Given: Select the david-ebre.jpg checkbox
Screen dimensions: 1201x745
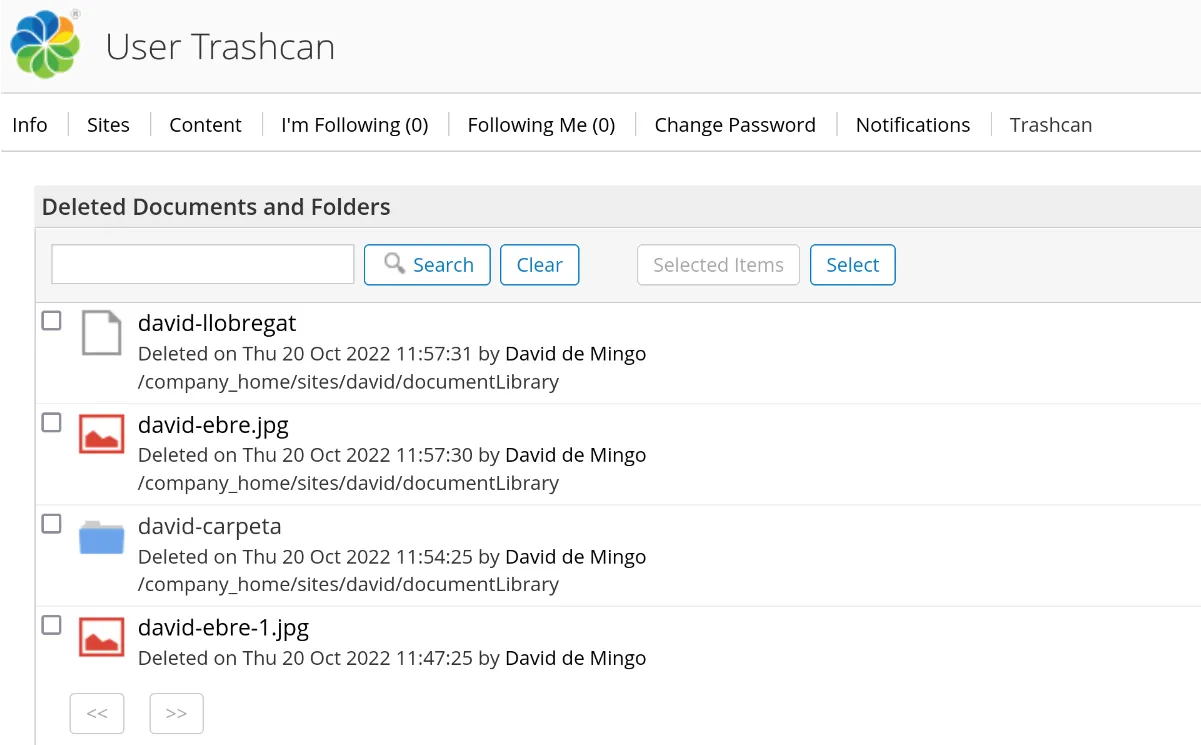Looking at the screenshot, I should click(x=51, y=423).
